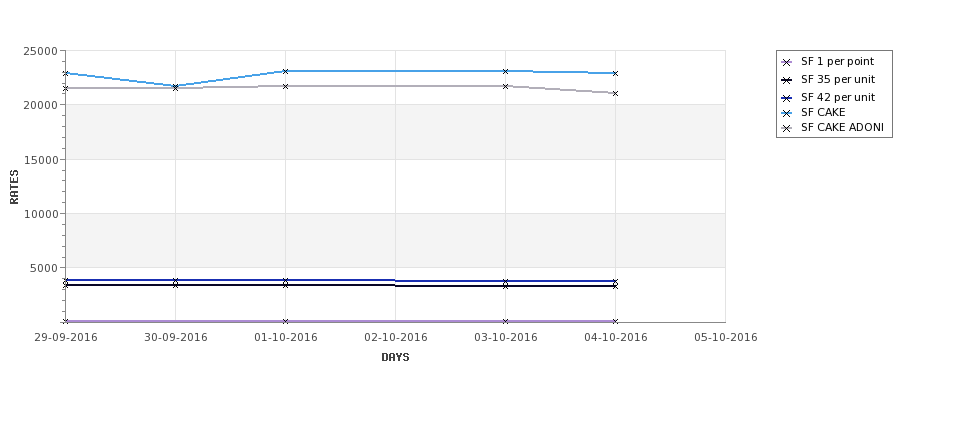Click the RATES axis title

click(14, 187)
